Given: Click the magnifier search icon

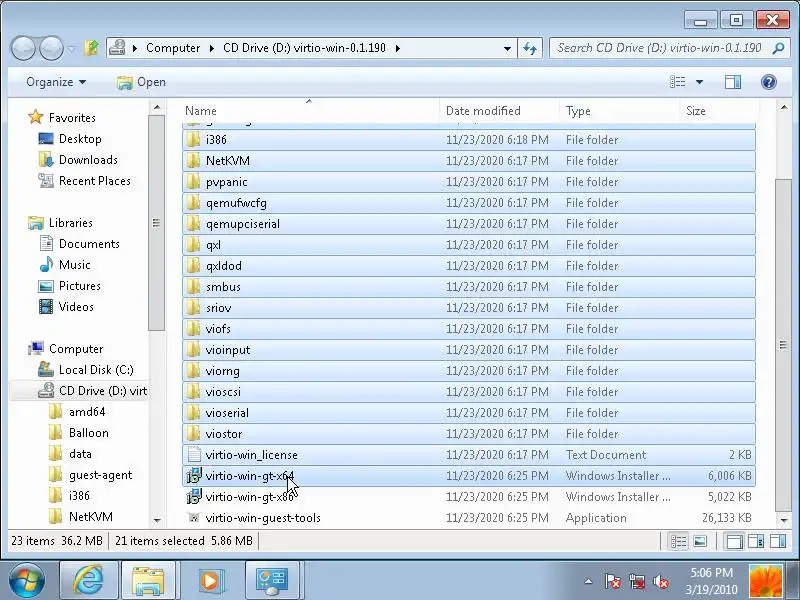Looking at the screenshot, I should click(x=778, y=48).
